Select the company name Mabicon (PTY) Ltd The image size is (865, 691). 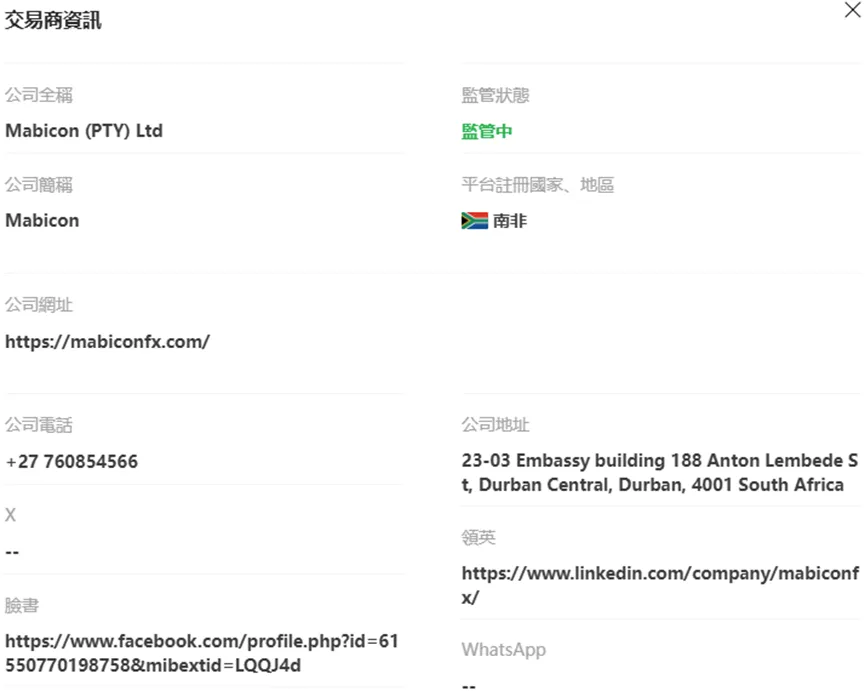click(x=84, y=131)
